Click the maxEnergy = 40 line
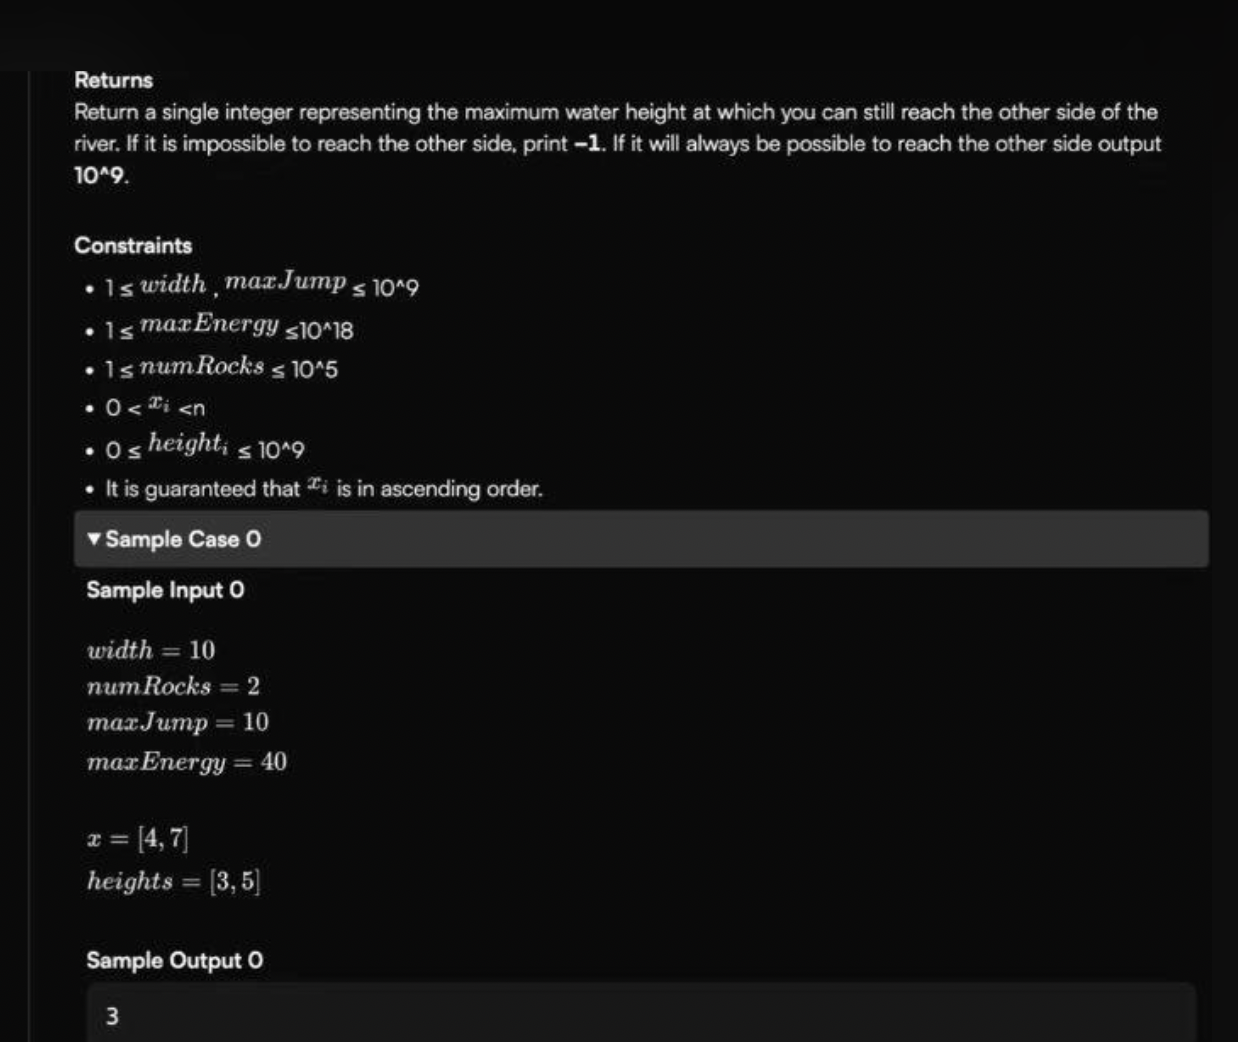Image resolution: width=1238 pixels, height=1042 pixels. pyautogui.click(x=187, y=762)
